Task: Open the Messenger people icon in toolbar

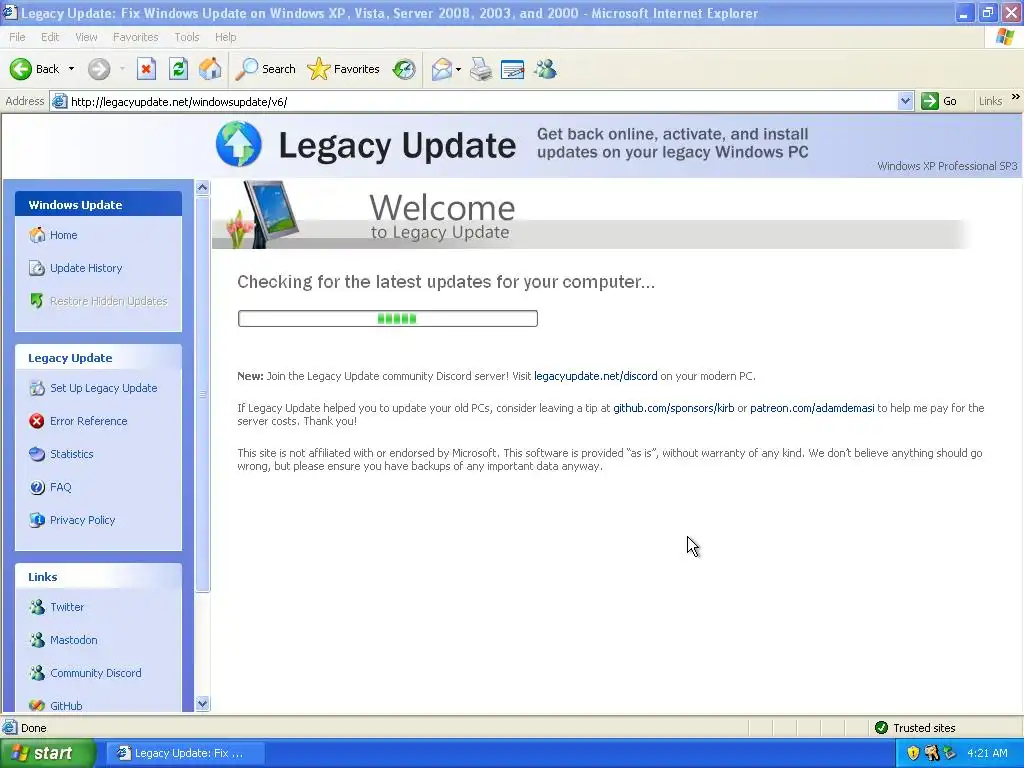Action: click(545, 69)
